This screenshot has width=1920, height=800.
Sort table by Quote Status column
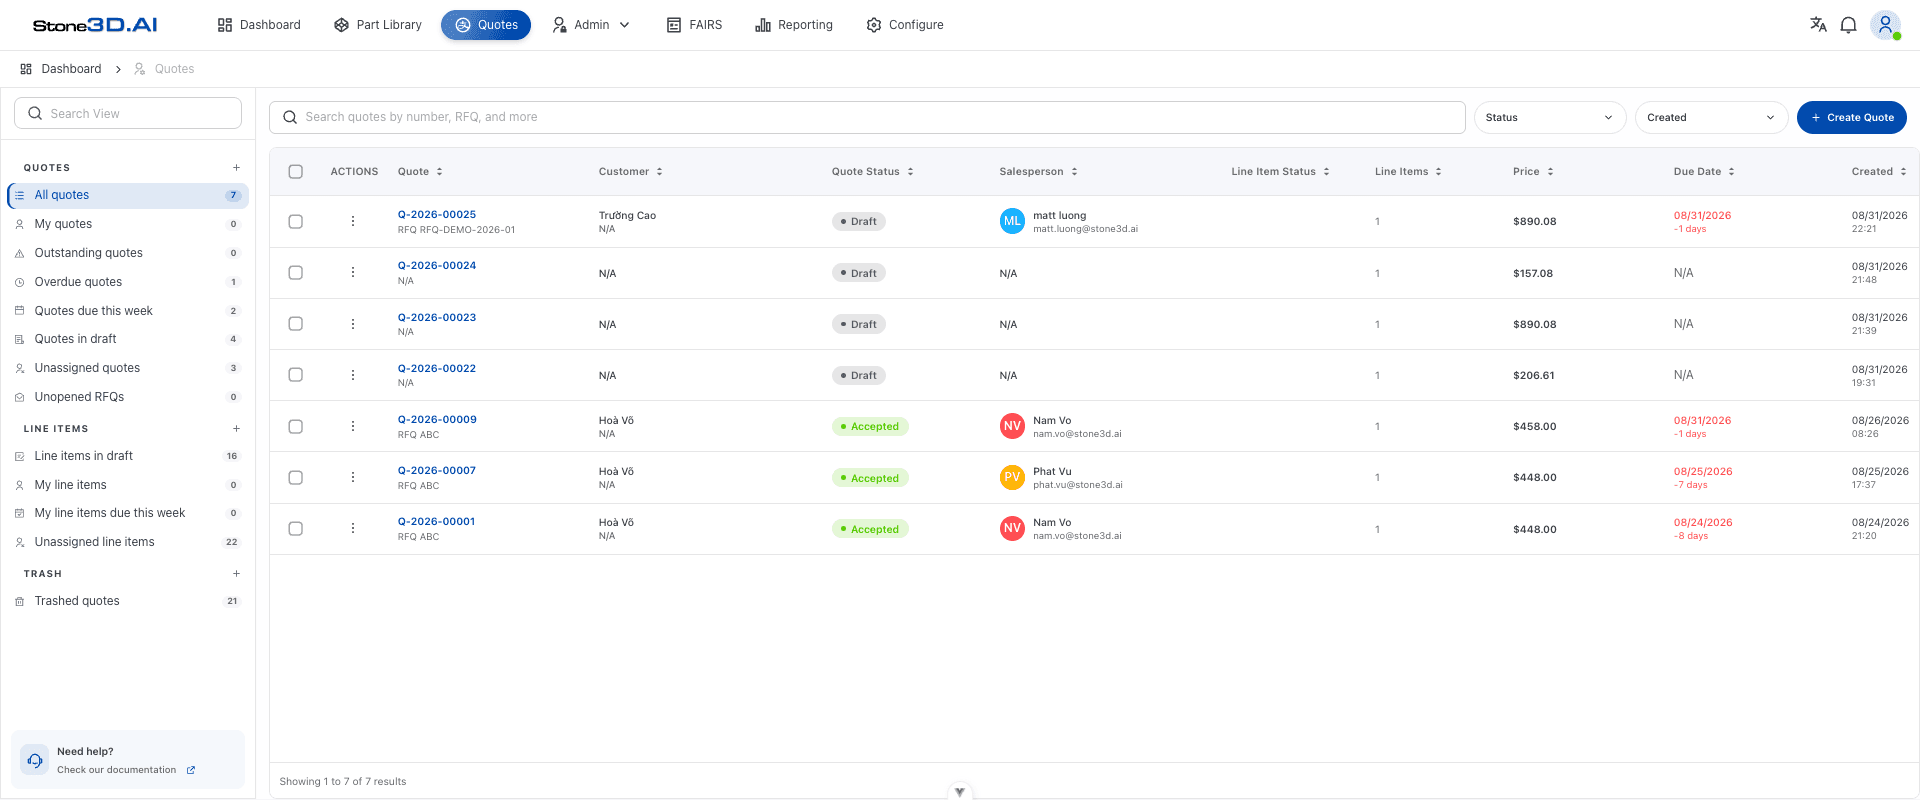(x=873, y=171)
